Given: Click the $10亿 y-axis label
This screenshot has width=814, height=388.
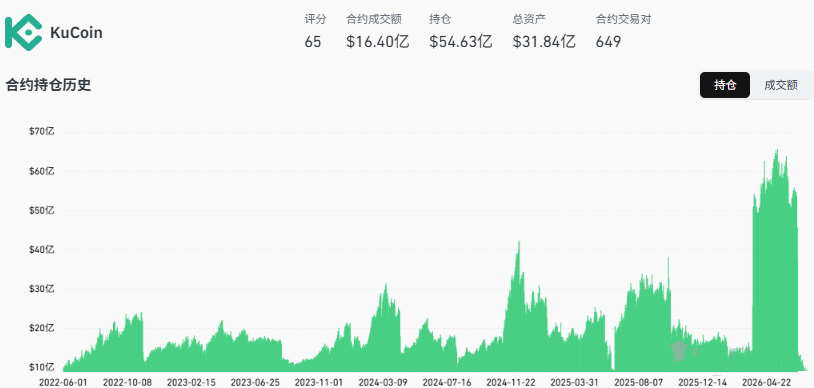Looking at the screenshot, I should point(42,368).
